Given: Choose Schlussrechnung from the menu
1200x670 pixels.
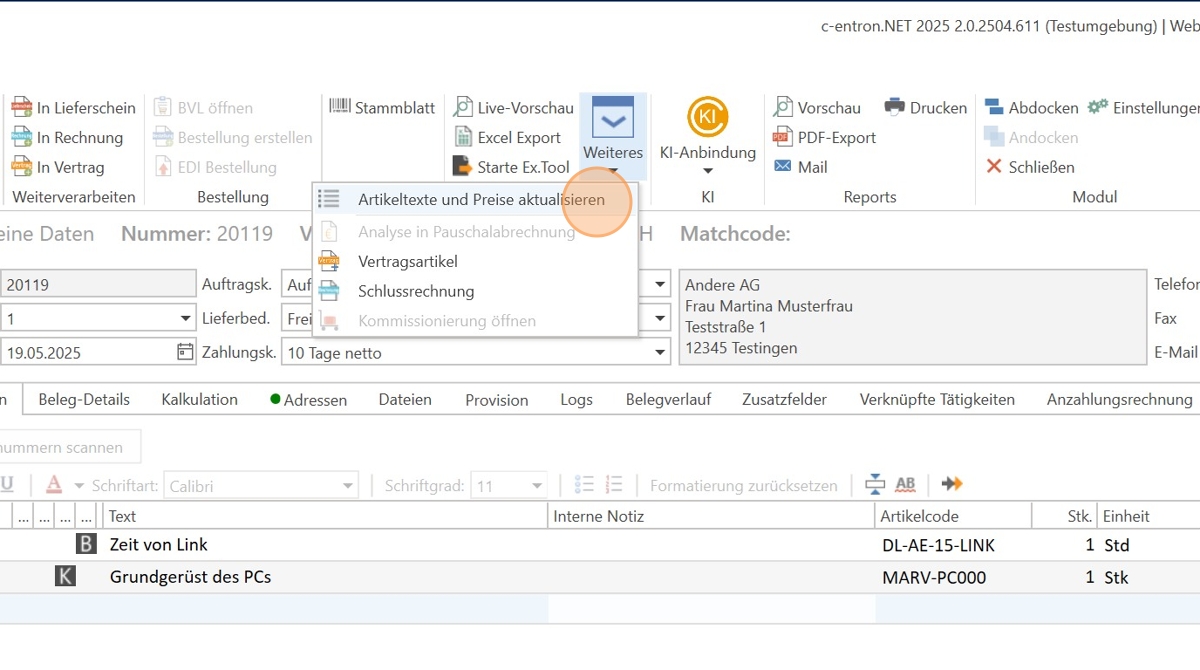Looking at the screenshot, I should [415, 291].
